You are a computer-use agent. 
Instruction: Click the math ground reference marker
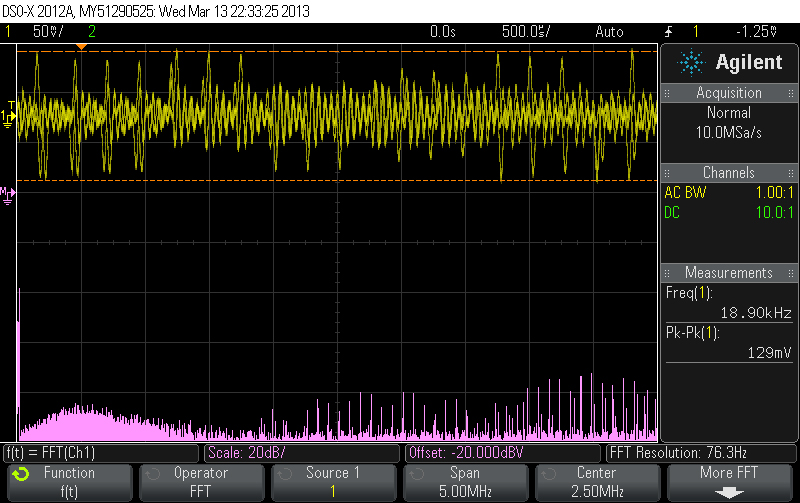[8, 195]
